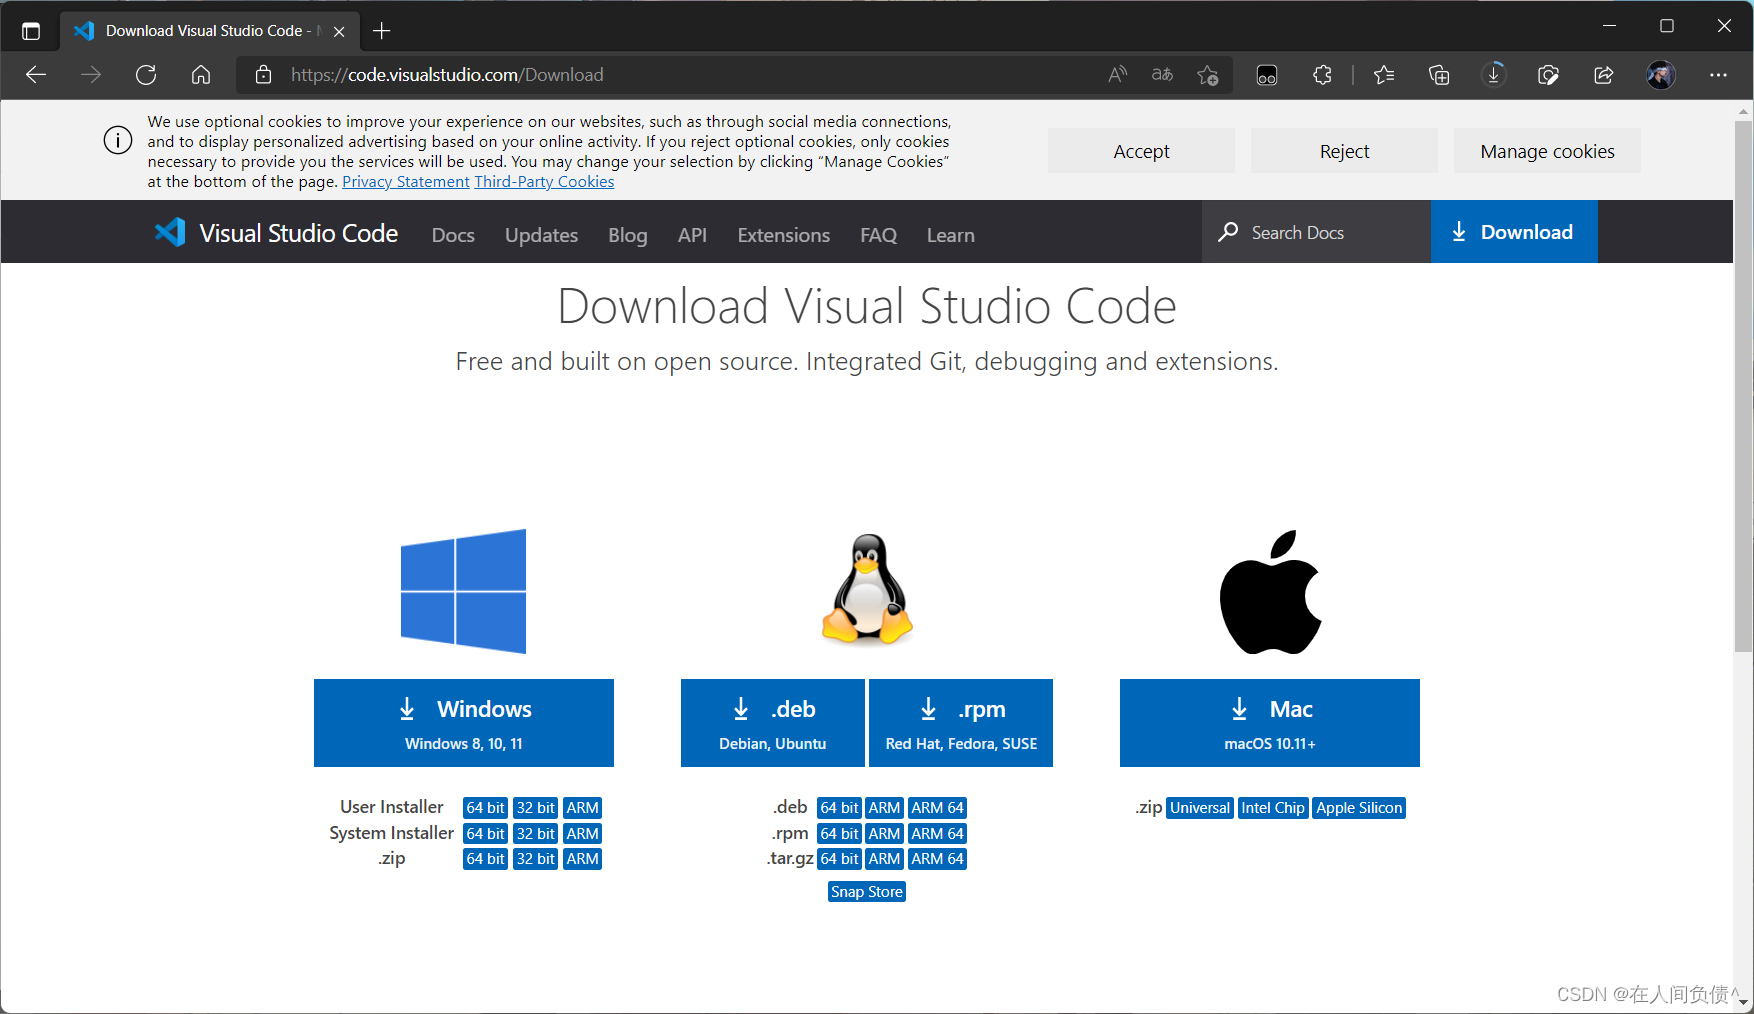Open the Docs menu item

453,235
